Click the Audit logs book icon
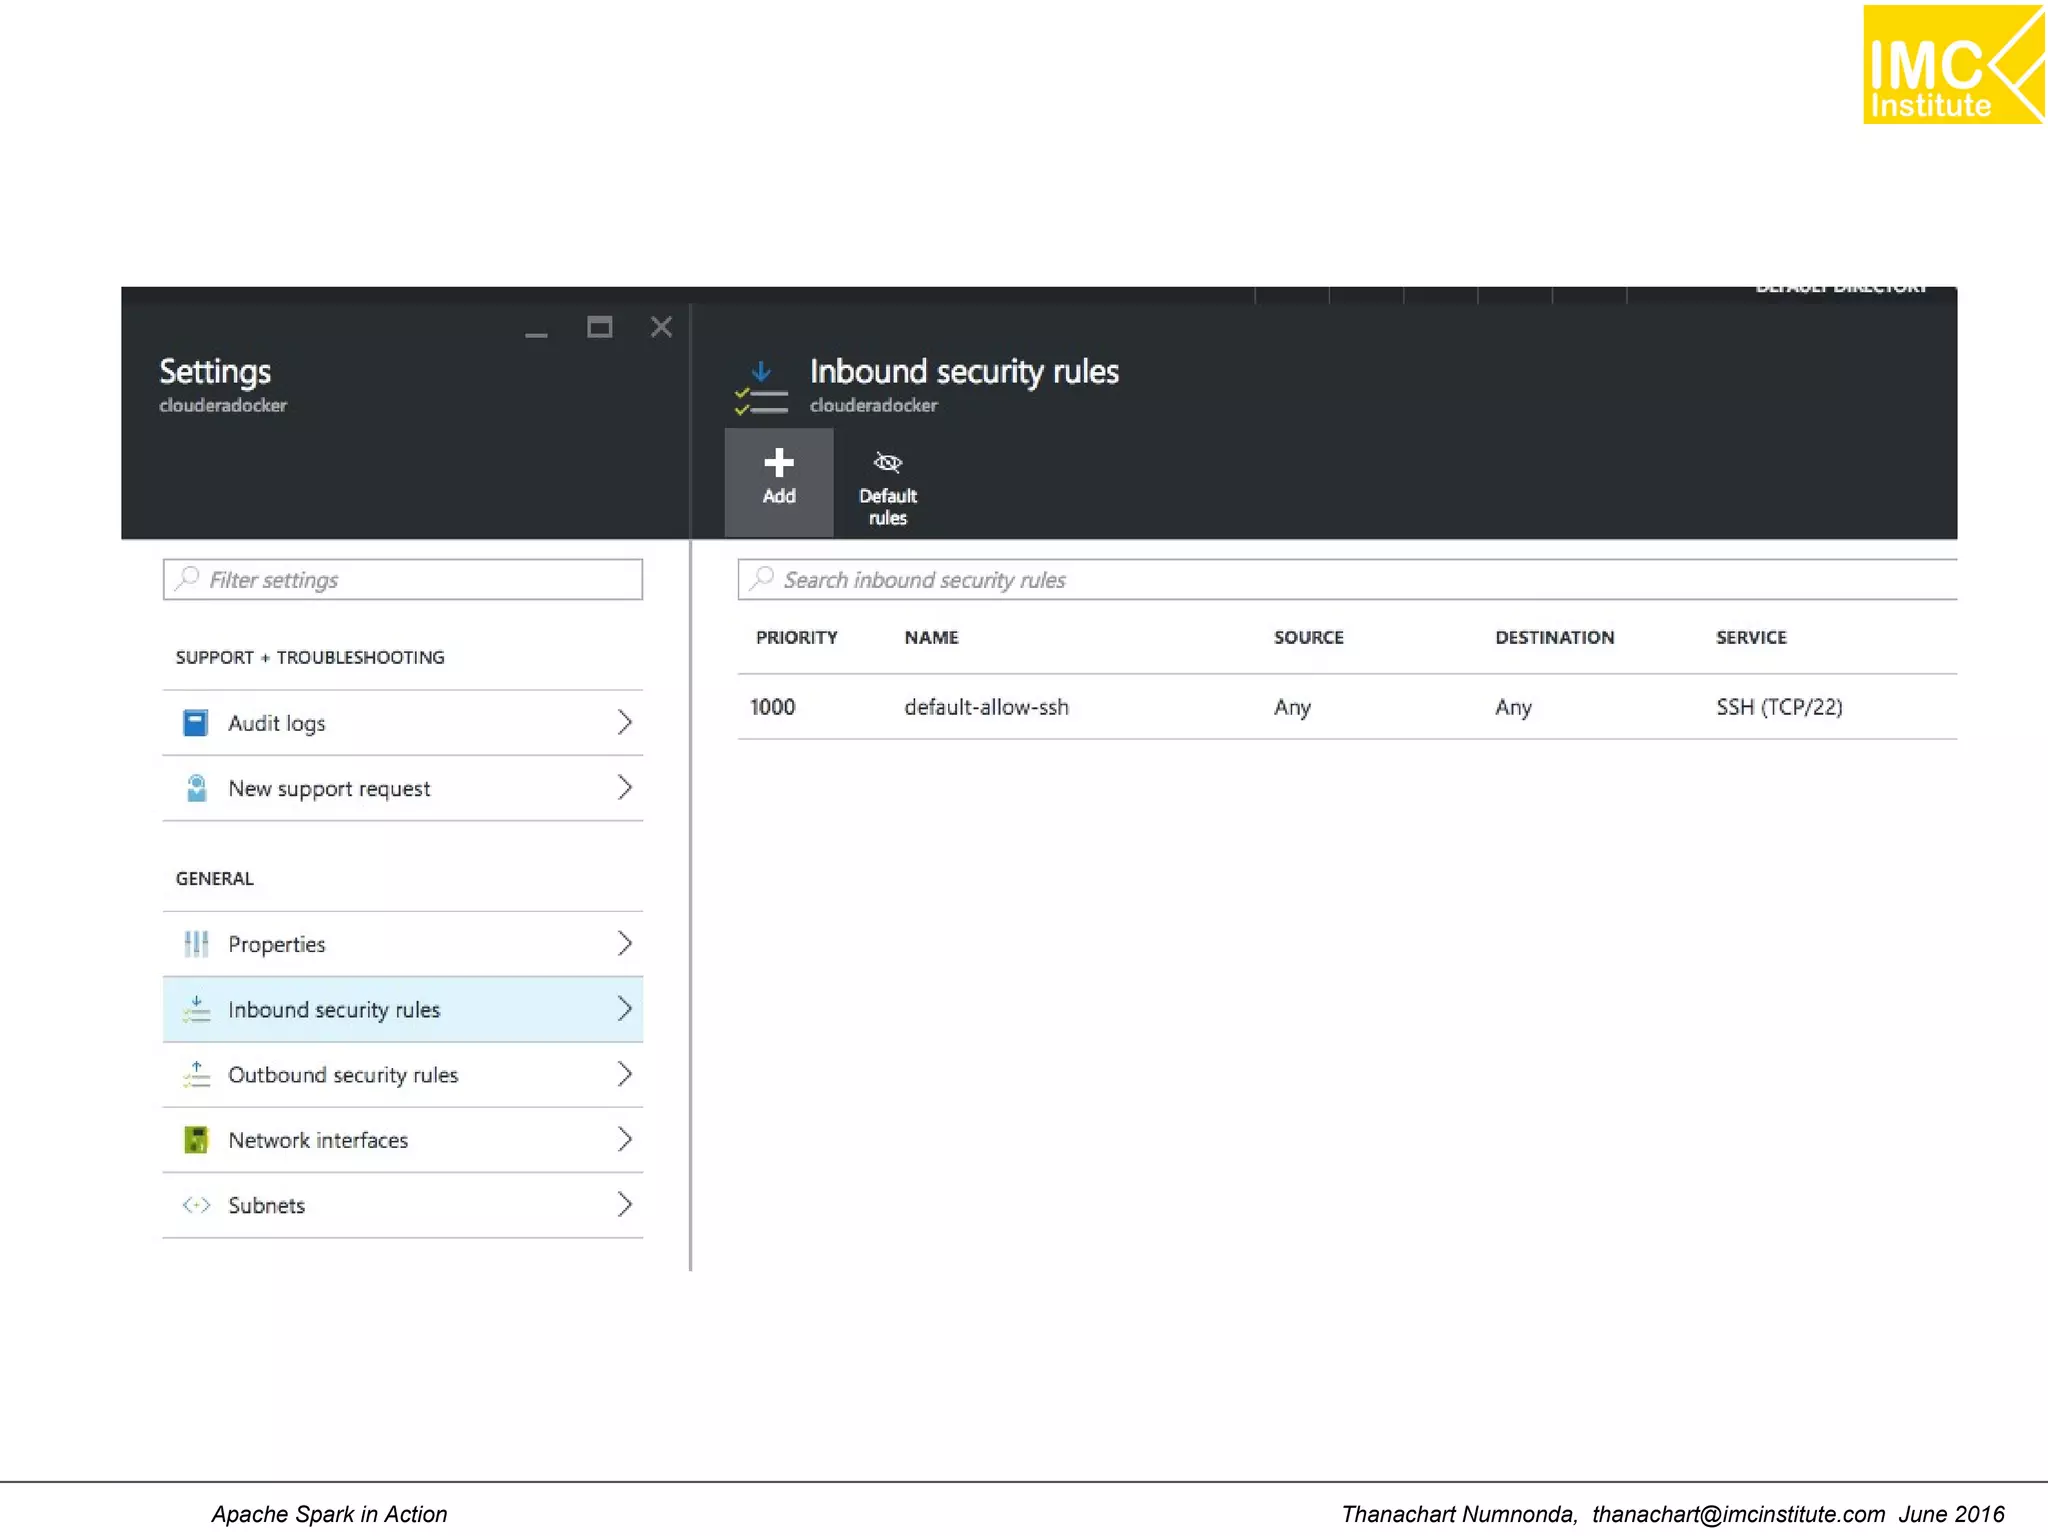Screen dimensions: 2048x1536 coord(196,723)
